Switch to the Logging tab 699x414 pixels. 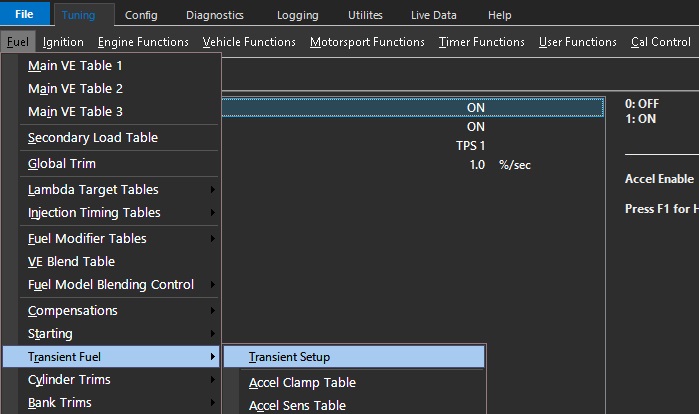tap(297, 15)
